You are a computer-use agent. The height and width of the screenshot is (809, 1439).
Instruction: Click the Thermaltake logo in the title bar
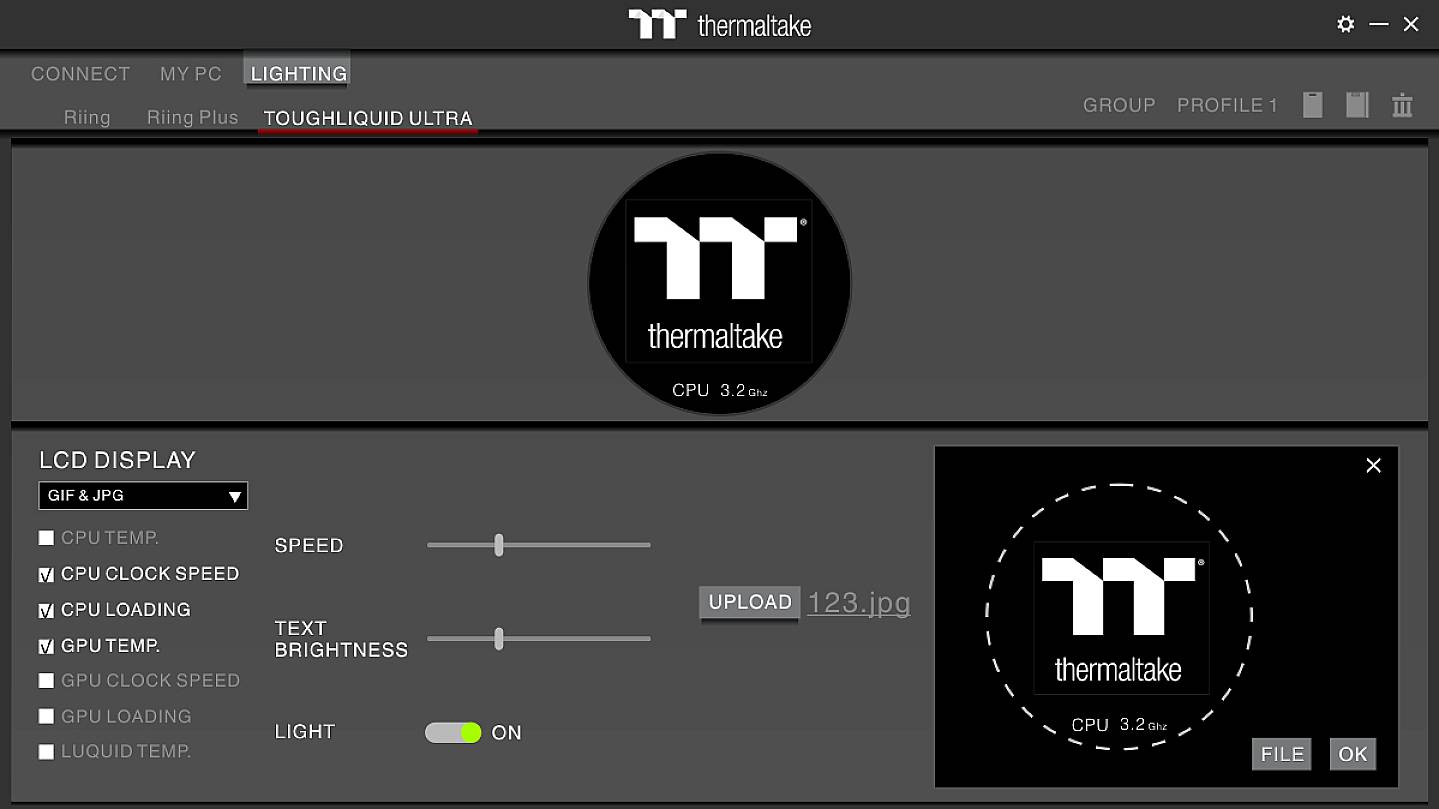pos(719,24)
